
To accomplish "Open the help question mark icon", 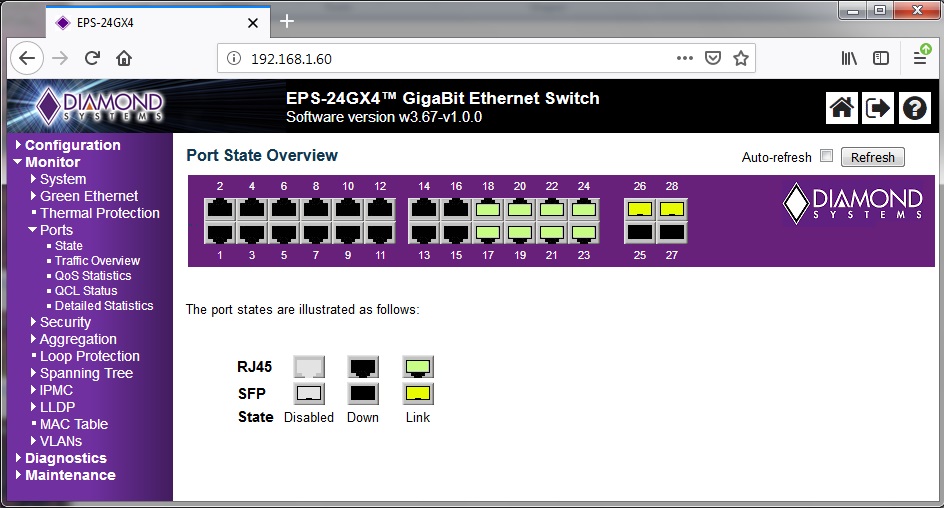I will point(914,108).
